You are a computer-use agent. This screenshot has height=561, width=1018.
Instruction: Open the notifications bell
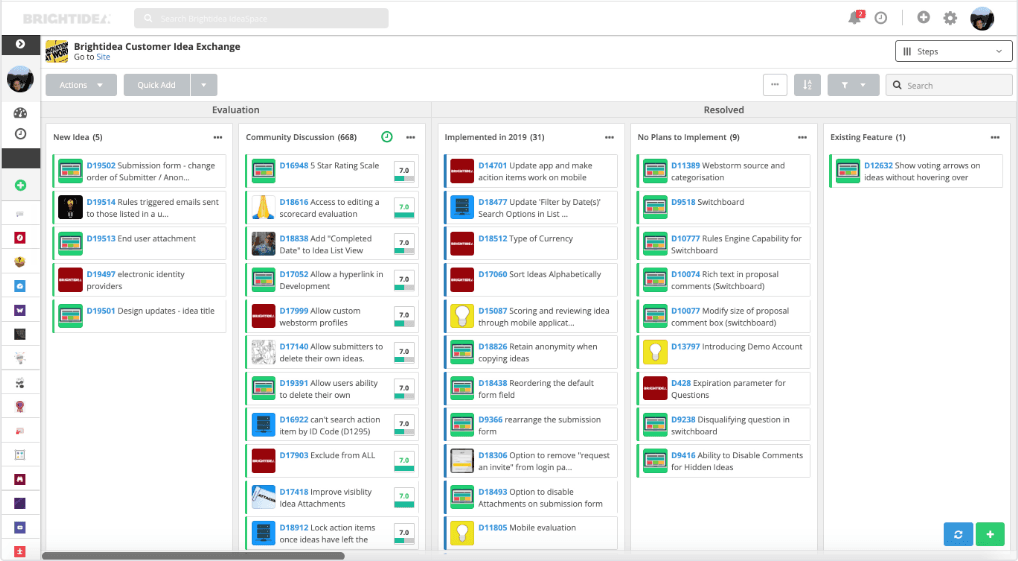click(855, 18)
